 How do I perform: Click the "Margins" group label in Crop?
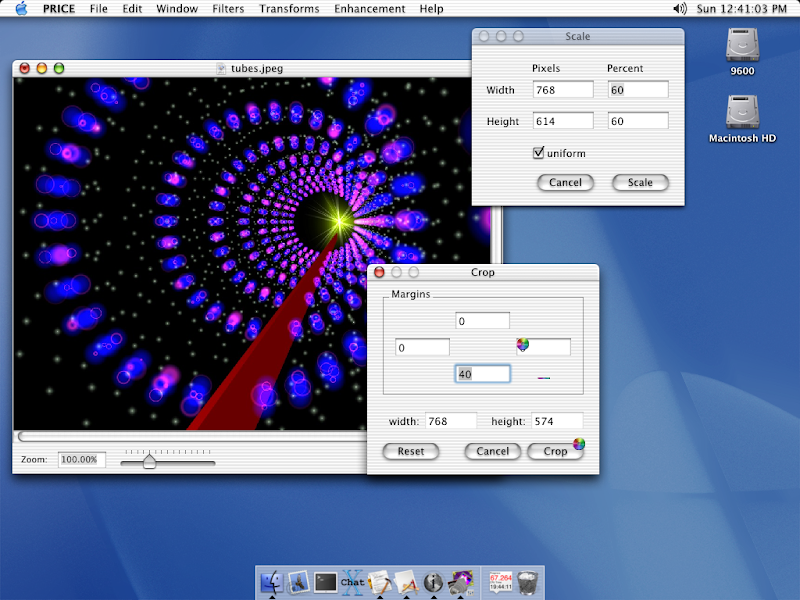(x=411, y=294)
